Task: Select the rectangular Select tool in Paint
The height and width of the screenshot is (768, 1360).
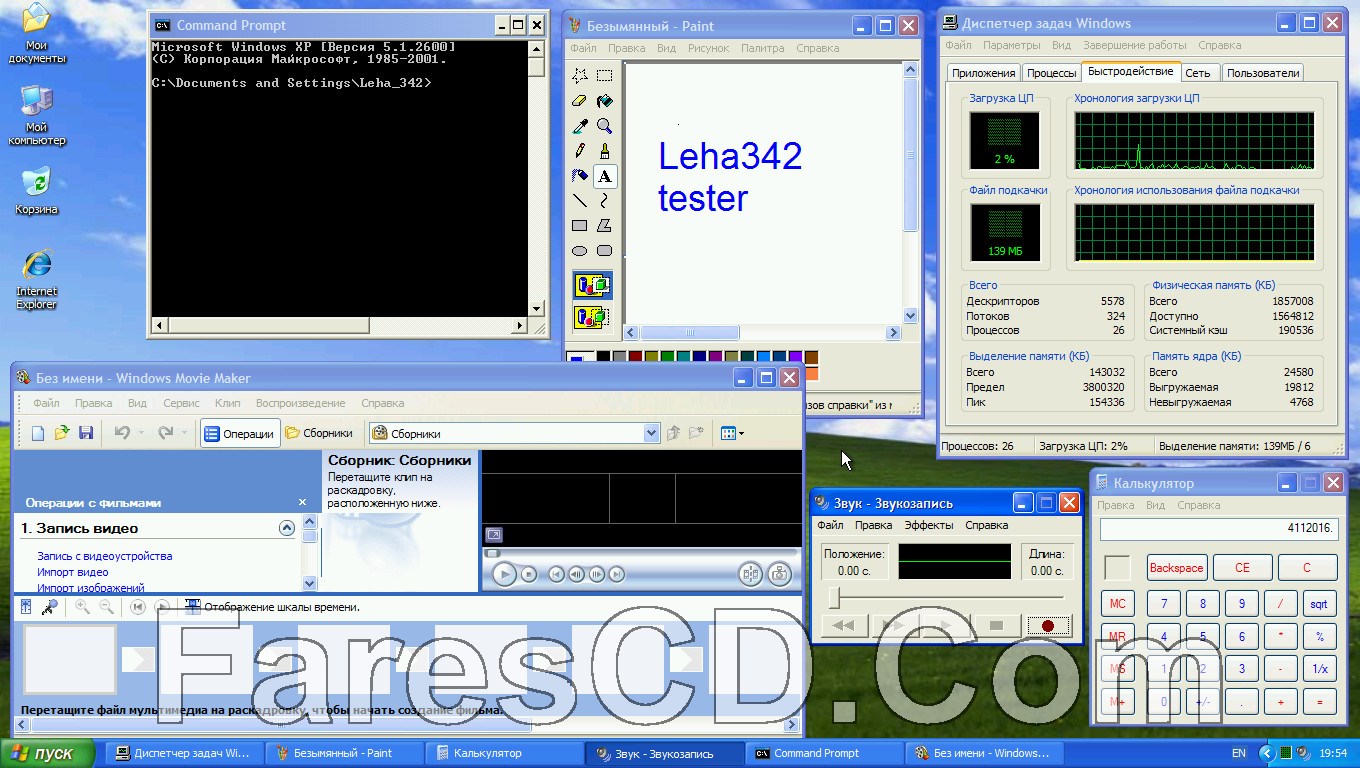Action: click(x=605, y=76)
